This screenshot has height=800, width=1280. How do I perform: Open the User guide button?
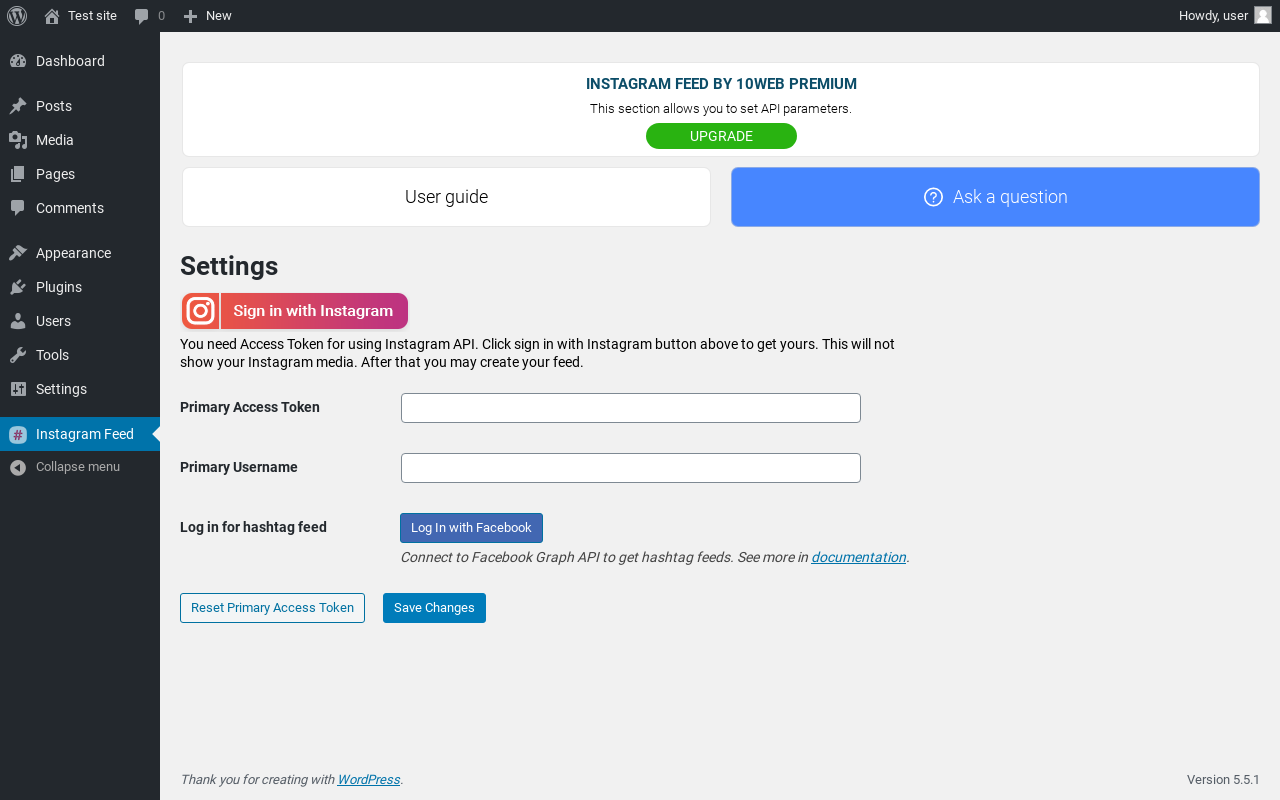pyautogui.click(x=446, y=197)
